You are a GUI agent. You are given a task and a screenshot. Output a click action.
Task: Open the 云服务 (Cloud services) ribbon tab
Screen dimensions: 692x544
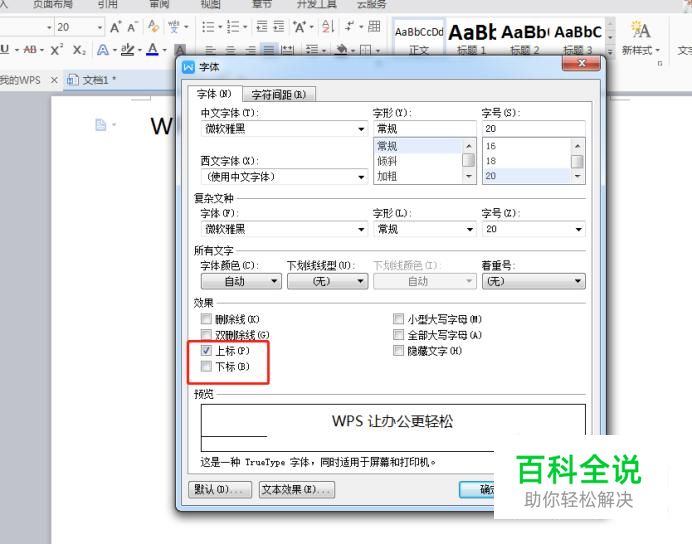click(x=371, y=4)
